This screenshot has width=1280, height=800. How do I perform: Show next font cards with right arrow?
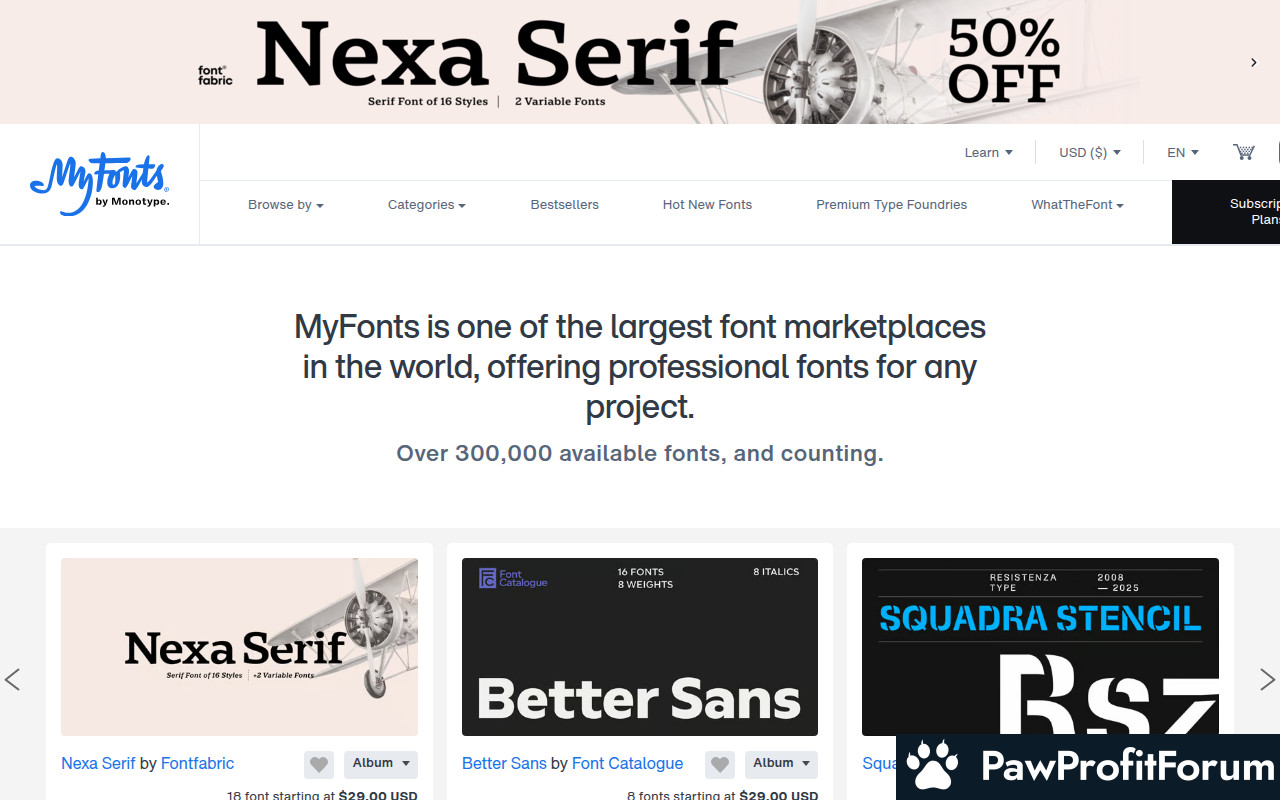point(1267,680)
